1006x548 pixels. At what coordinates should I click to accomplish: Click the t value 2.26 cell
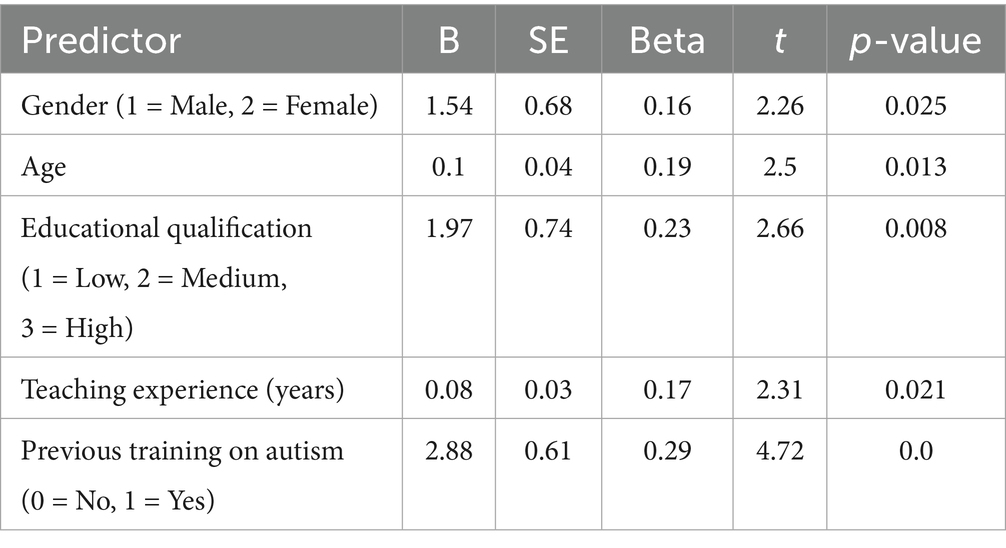(780, 105)
